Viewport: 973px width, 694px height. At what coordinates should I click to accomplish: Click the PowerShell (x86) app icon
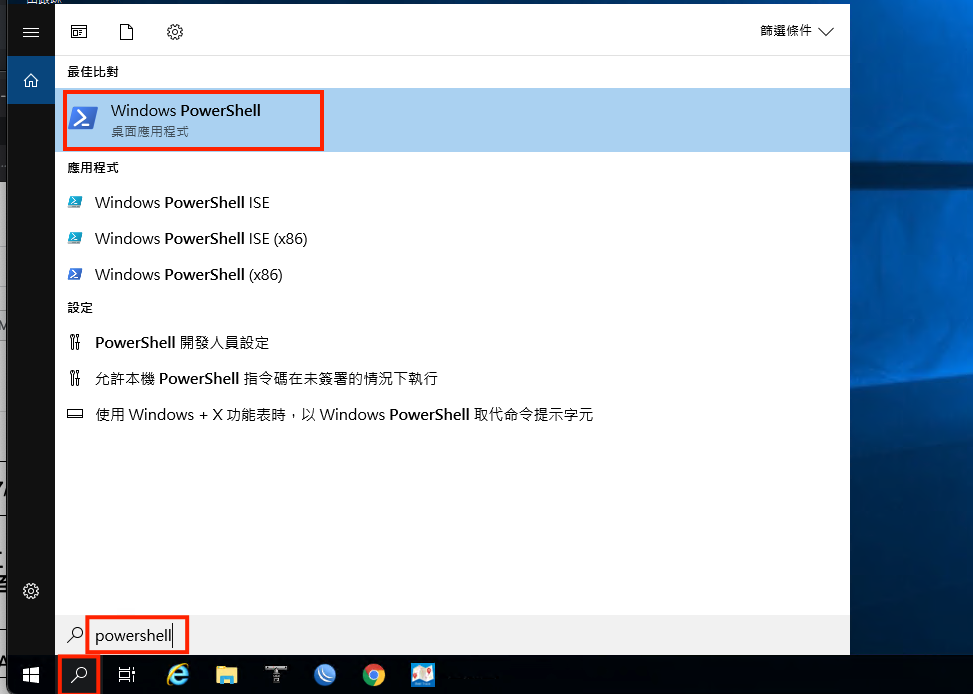click(75, 274)
